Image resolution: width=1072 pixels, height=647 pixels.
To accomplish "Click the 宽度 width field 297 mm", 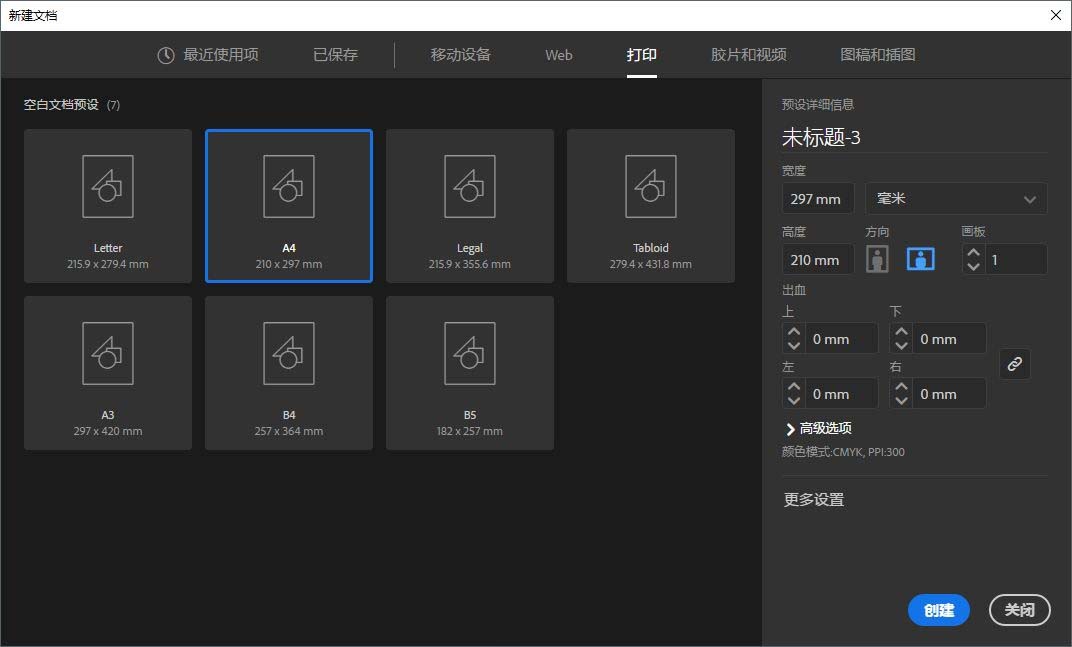I will 818,199.
